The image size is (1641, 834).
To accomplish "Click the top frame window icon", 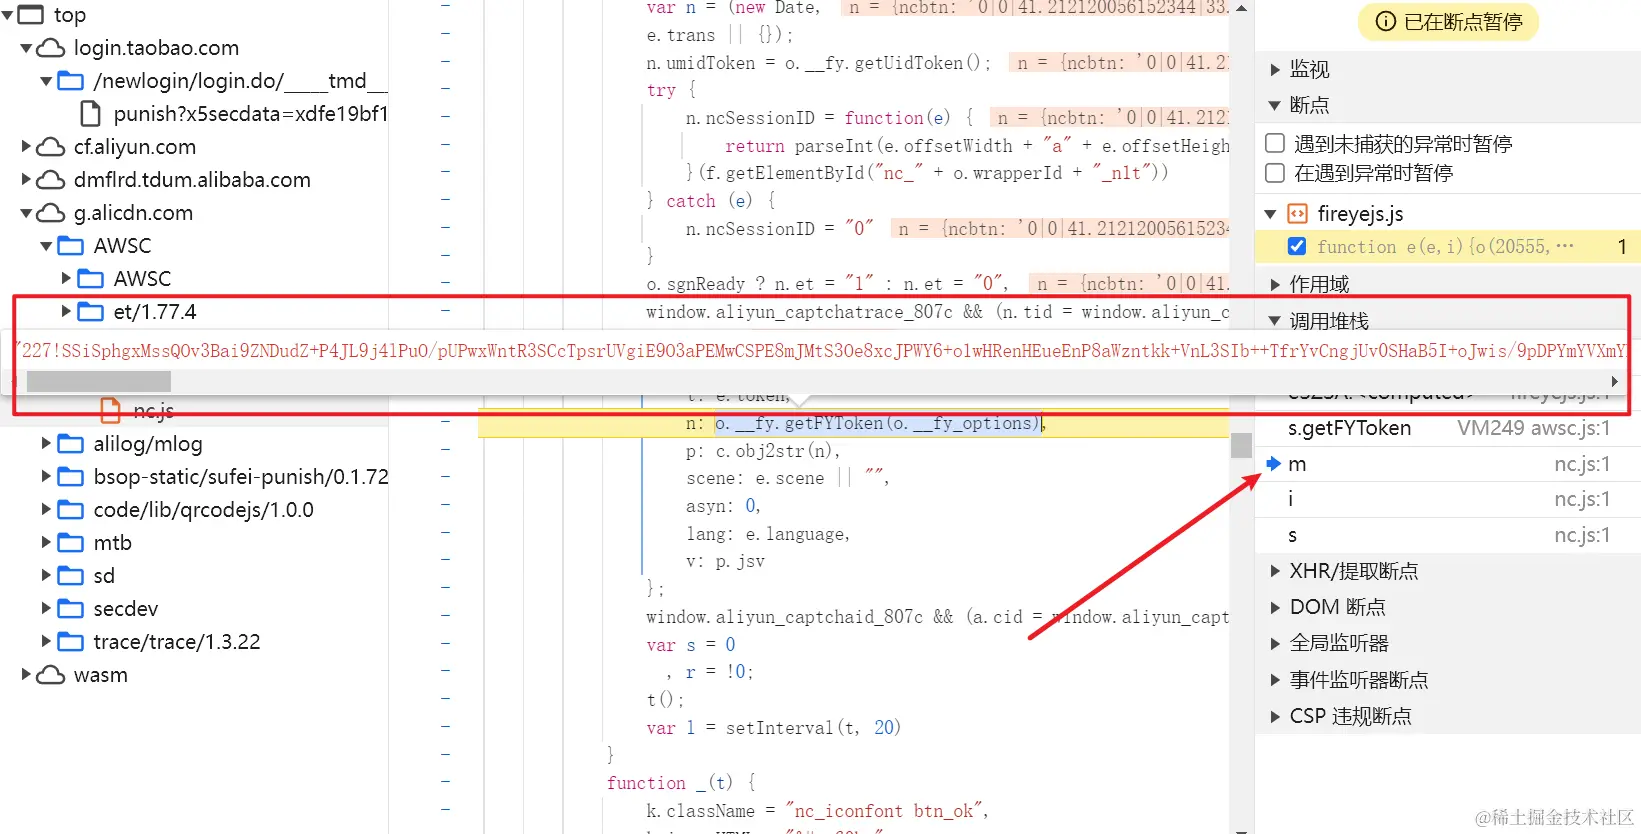I will click(31, 15).
